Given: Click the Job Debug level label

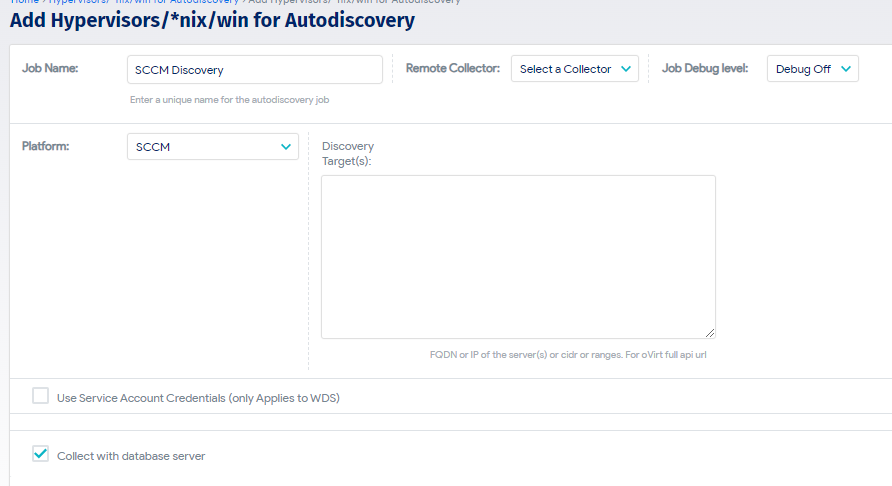Looking at the screenshot, I should pyautogui.click(x=705, y=68).
